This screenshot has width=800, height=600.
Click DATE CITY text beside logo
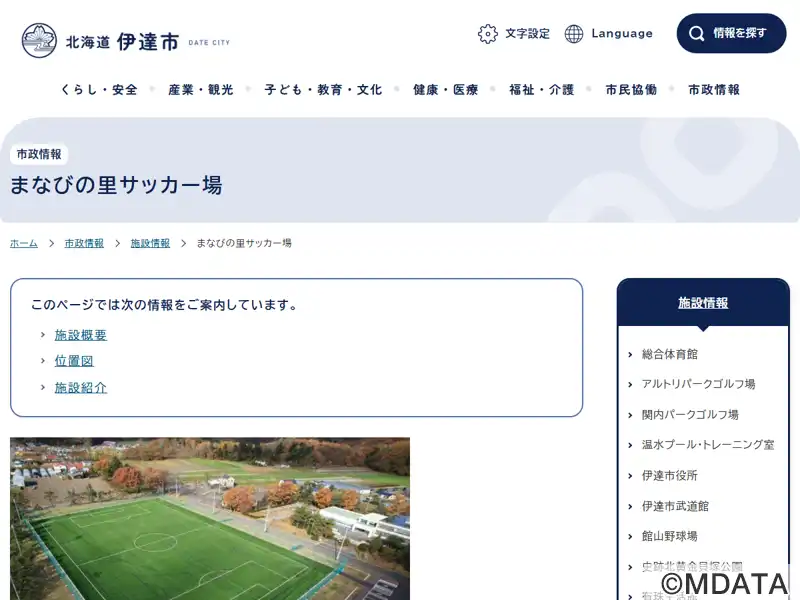[x=209, y=43]
